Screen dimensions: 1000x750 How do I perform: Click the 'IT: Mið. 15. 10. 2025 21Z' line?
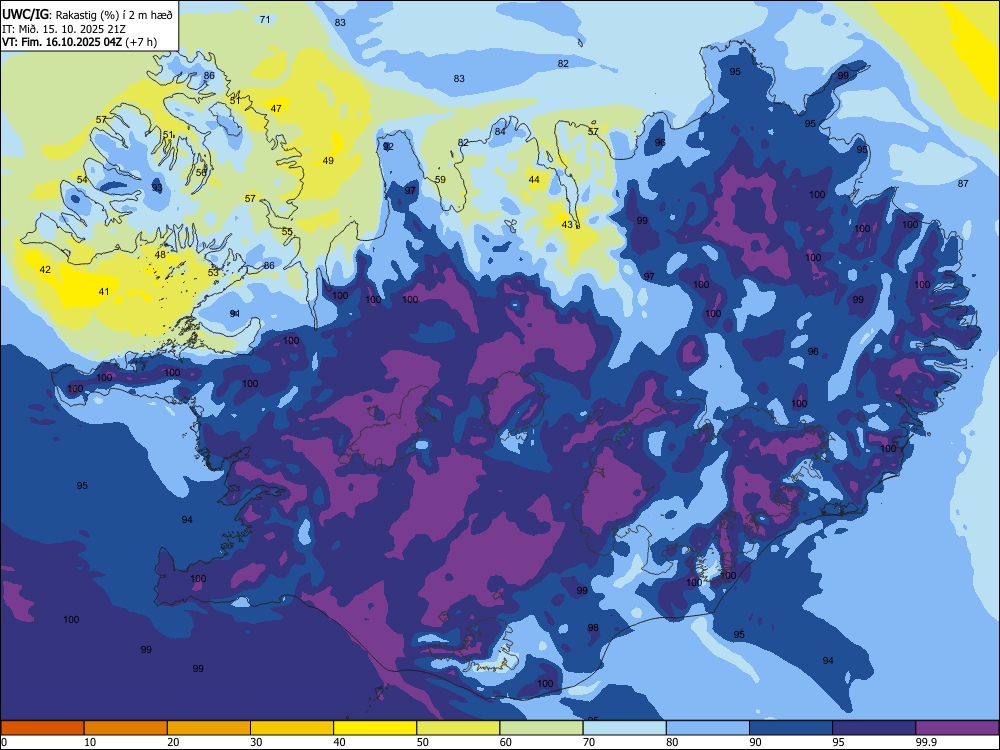[x=62, y=28]
